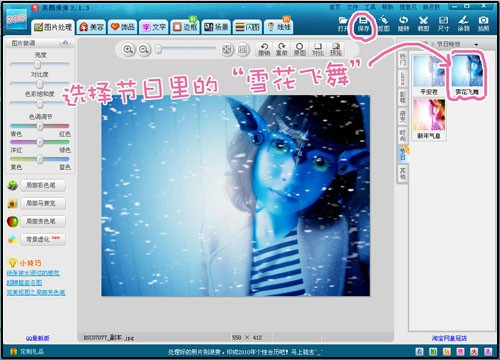Image resolution: width=500 pixels, height=360 pixels.
Task: Open the 饰品 tab
Action: click(123, 27)
